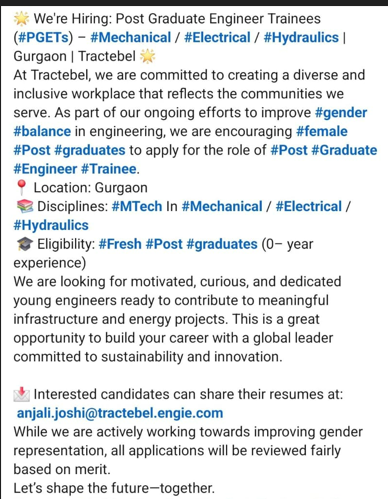Open the anjali.joshi@tractebel.engie.com email link
Image resolution: width=388 pixels, height=499 pixels.
pos(120,413)
